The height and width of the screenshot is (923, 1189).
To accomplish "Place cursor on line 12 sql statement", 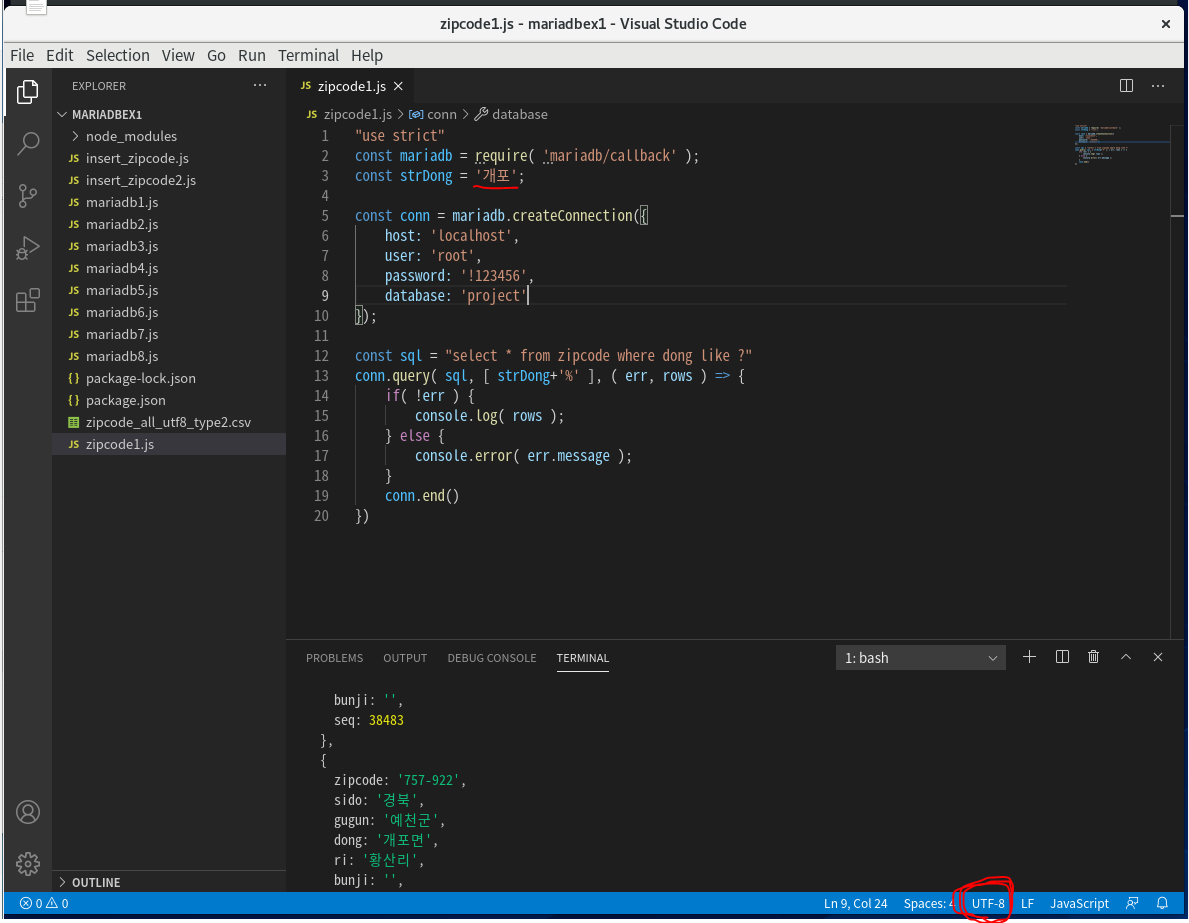I will point(554,356).
